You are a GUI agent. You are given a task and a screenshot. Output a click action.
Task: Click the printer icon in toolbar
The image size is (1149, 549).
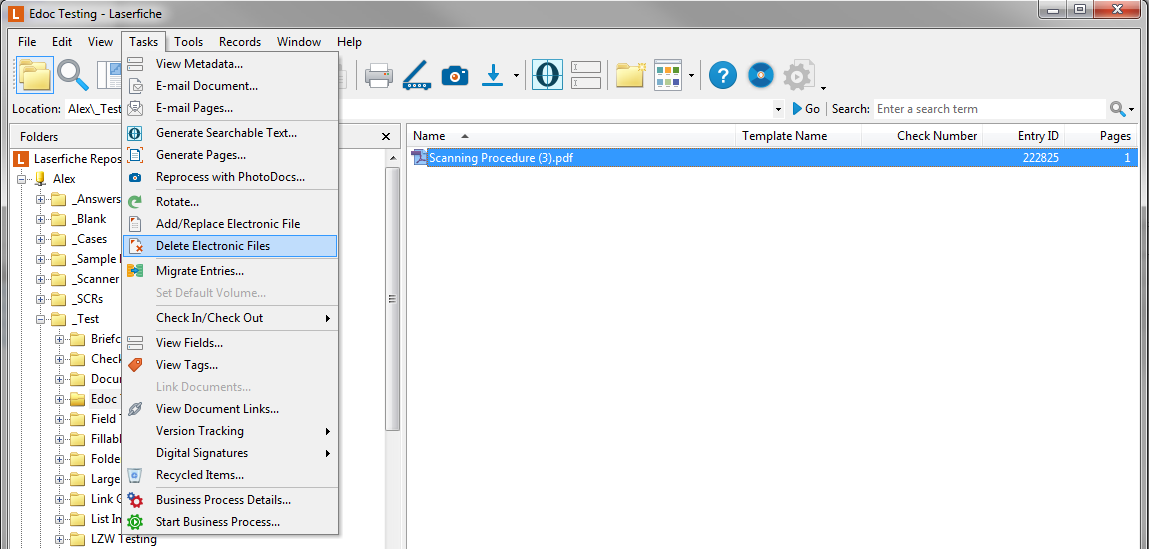click(379, 75)
